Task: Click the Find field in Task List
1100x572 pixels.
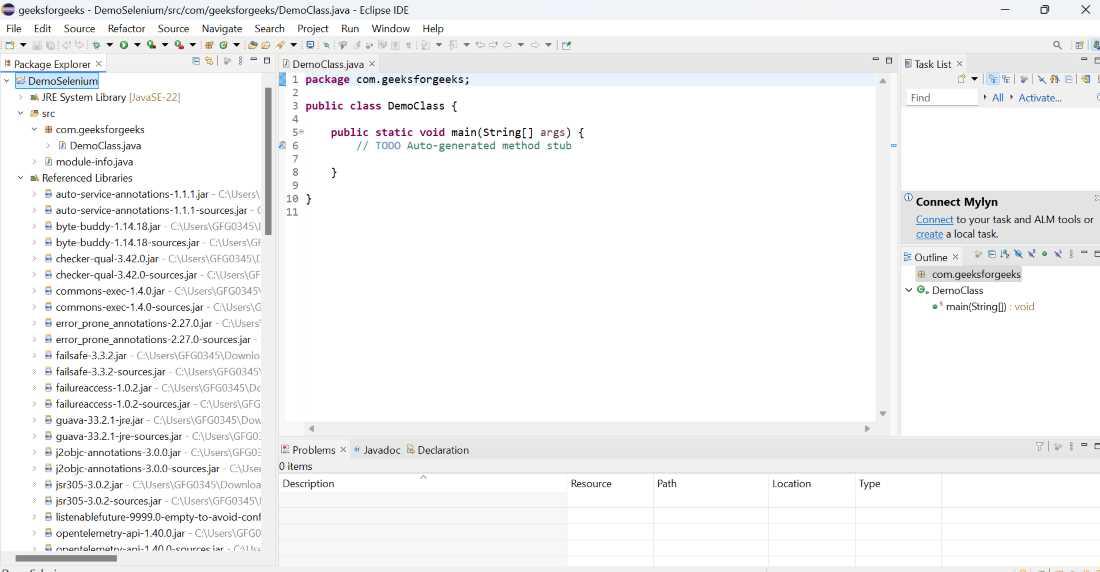Action: pyautogui.click(x=941, y=98)
